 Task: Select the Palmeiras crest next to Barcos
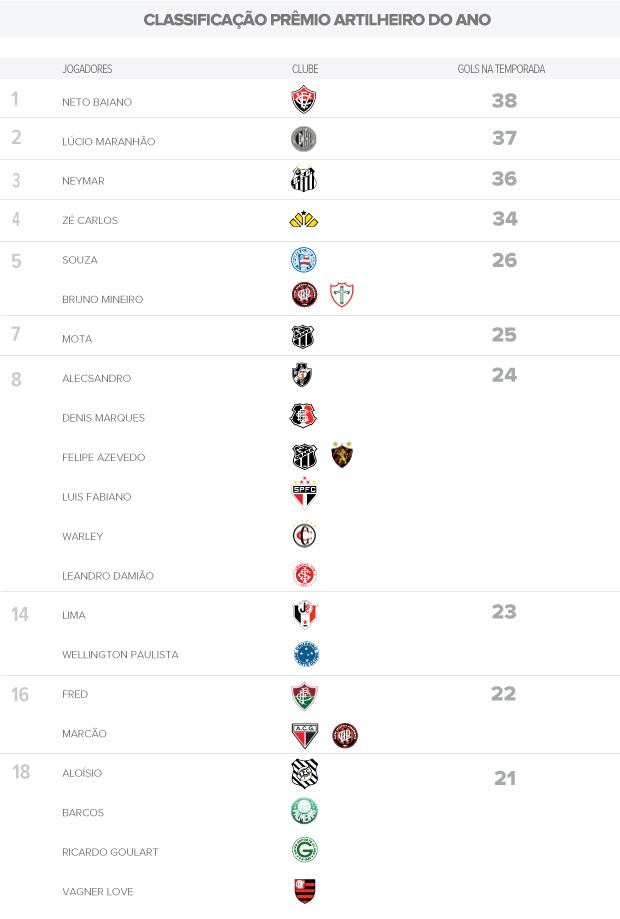click(304, 812)
